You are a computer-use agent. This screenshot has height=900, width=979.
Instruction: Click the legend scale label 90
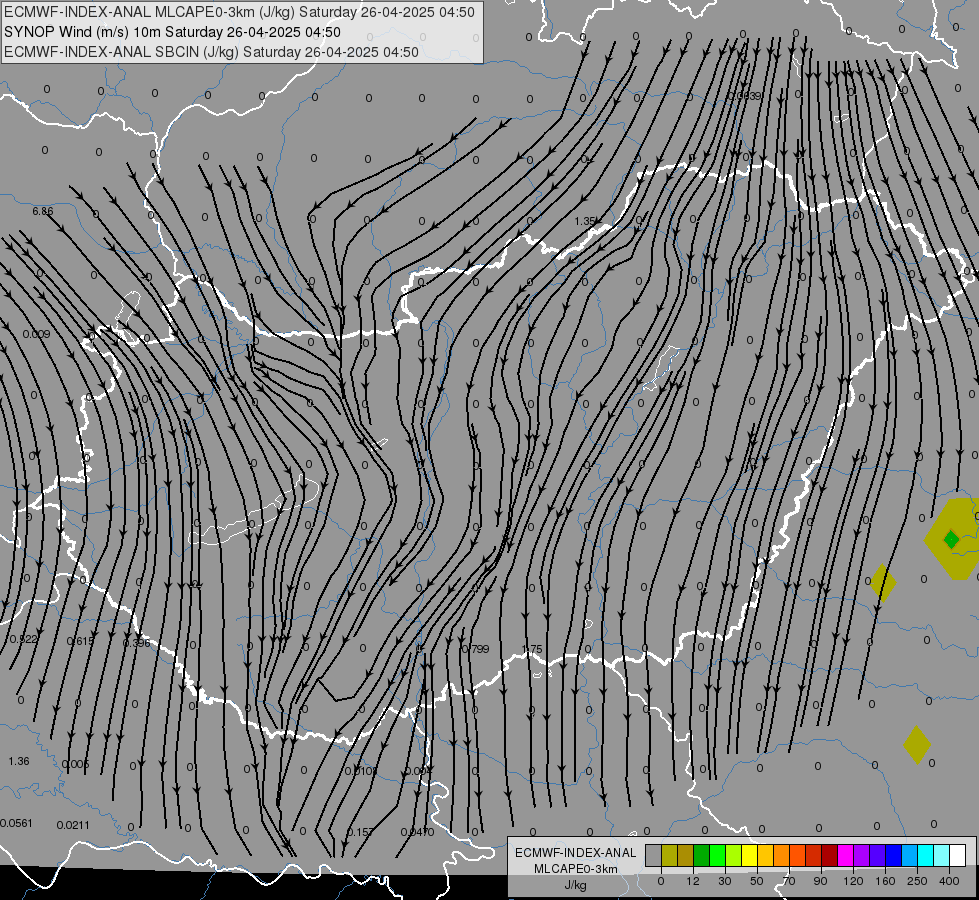(x=820, y=881)
